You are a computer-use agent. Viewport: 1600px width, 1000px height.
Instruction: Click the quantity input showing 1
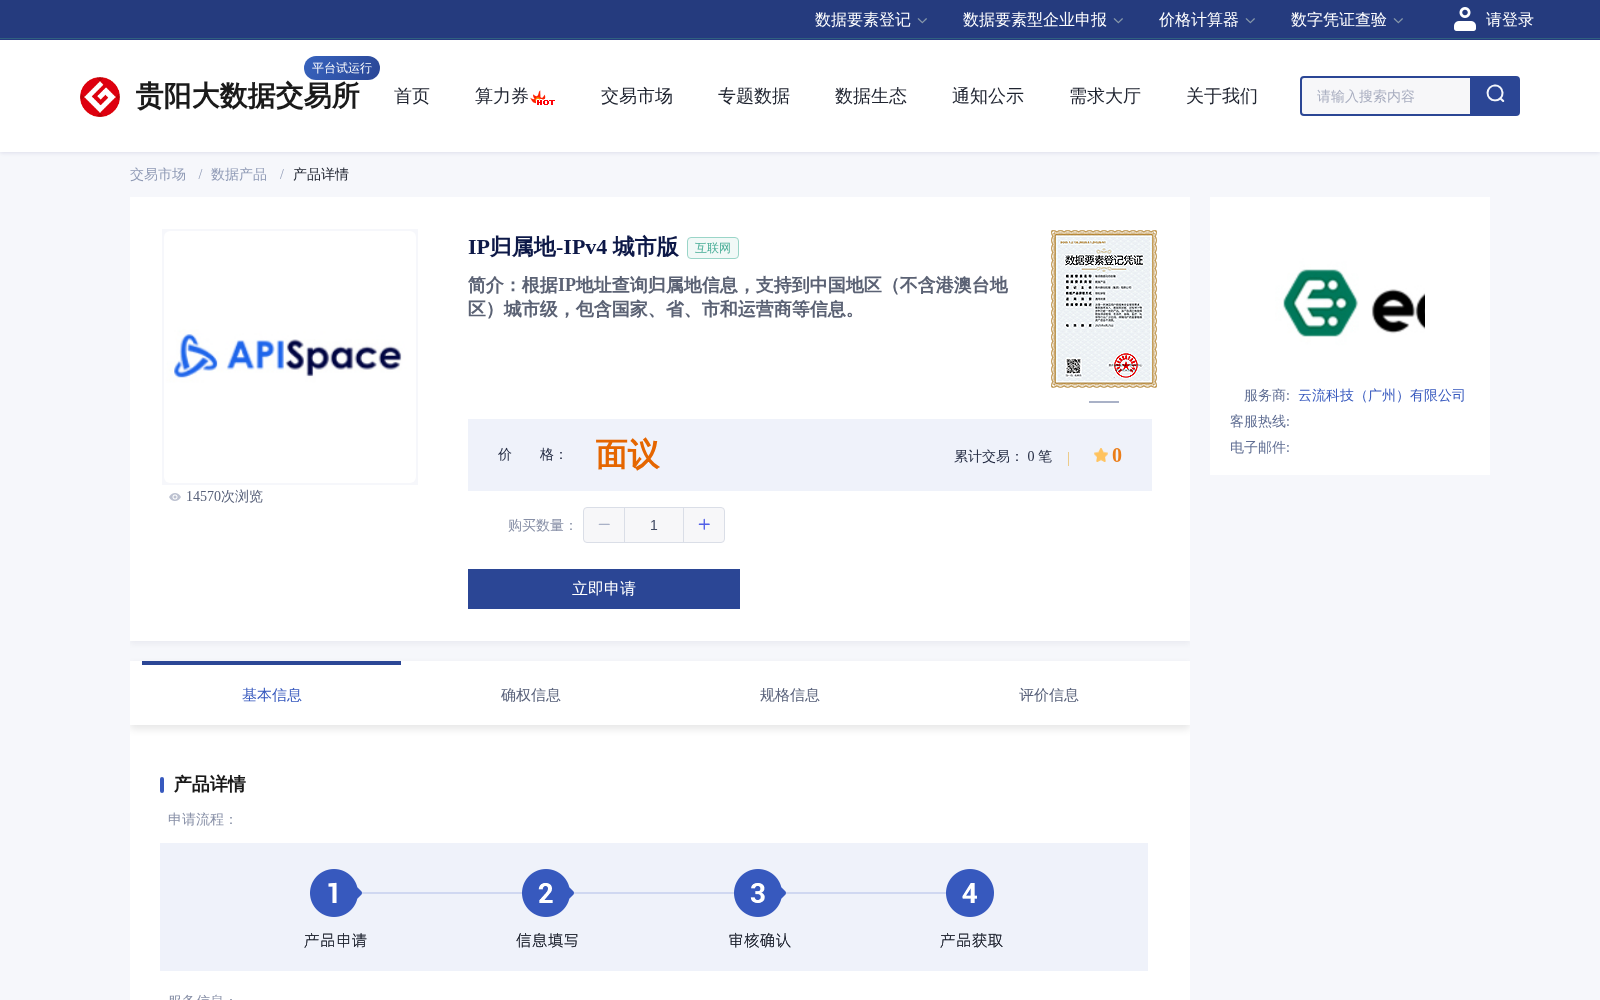click(654, 525)
